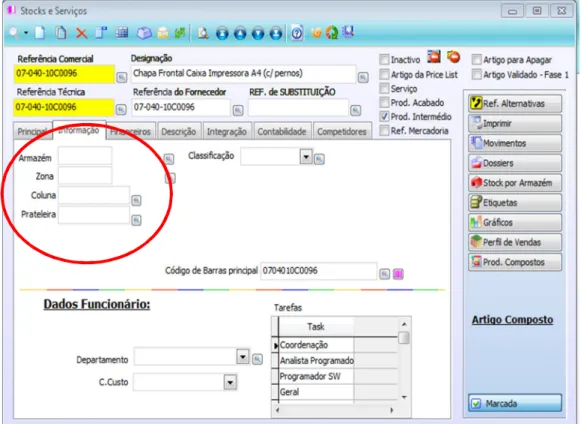Image resolution: width=581 pixels, height=424 pixels.
Task: Go to first record navigation icon
Action: point(222,33)
